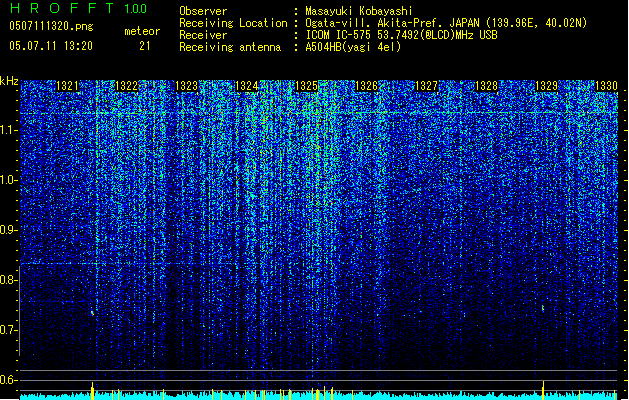This screenshot has height=400, width=629.
Task: Click the 1327 time marker
Action: pos(426,86)
